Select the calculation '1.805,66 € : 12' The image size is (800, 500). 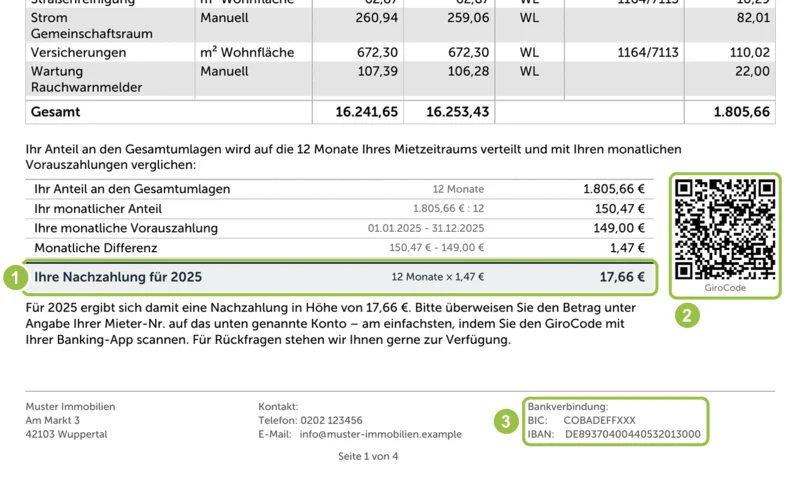tap(448, 209)
